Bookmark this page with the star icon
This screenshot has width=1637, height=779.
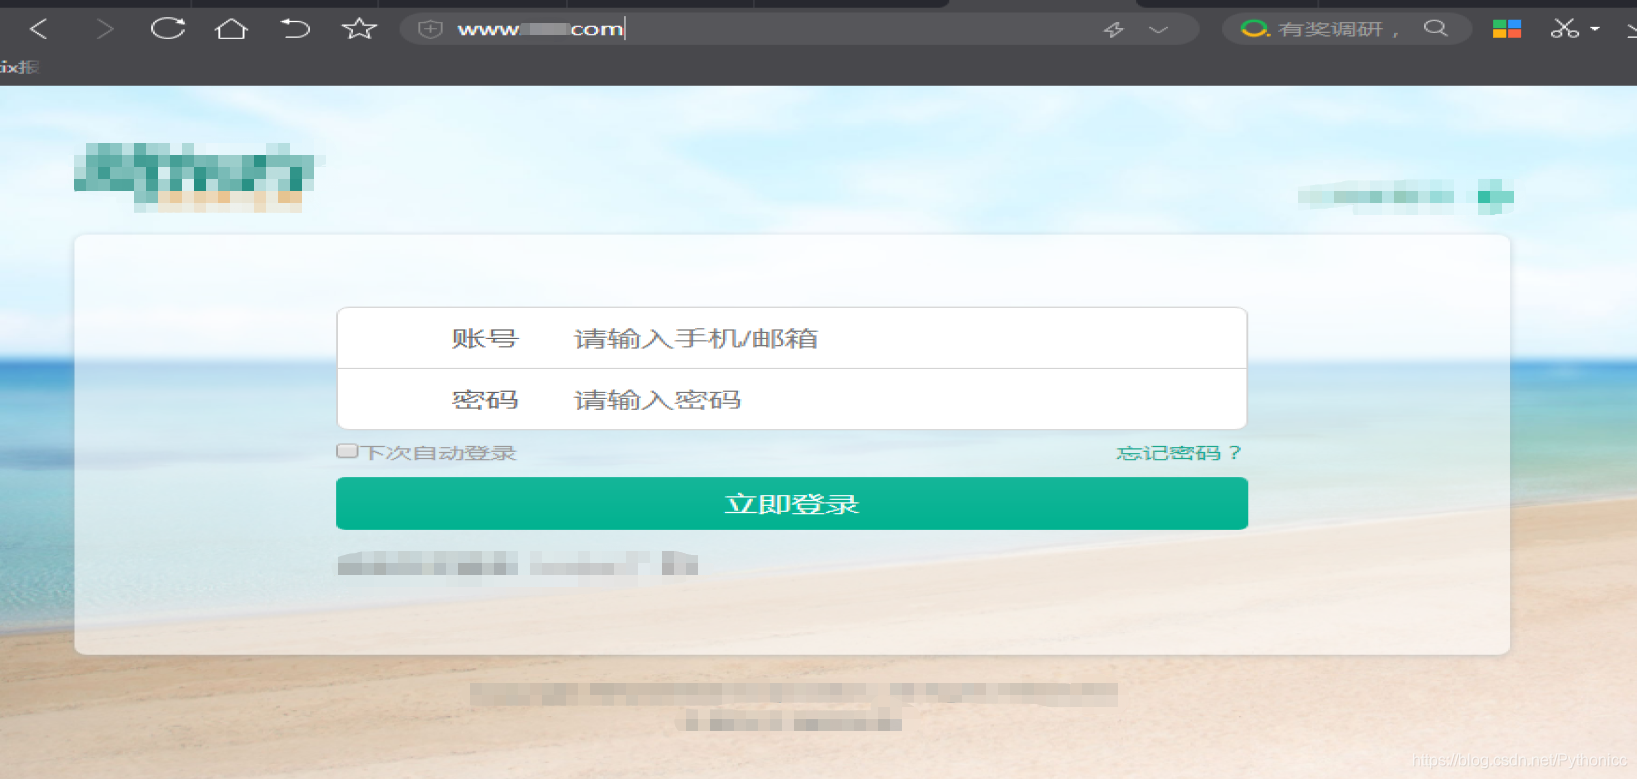click(x=359, y=28)
